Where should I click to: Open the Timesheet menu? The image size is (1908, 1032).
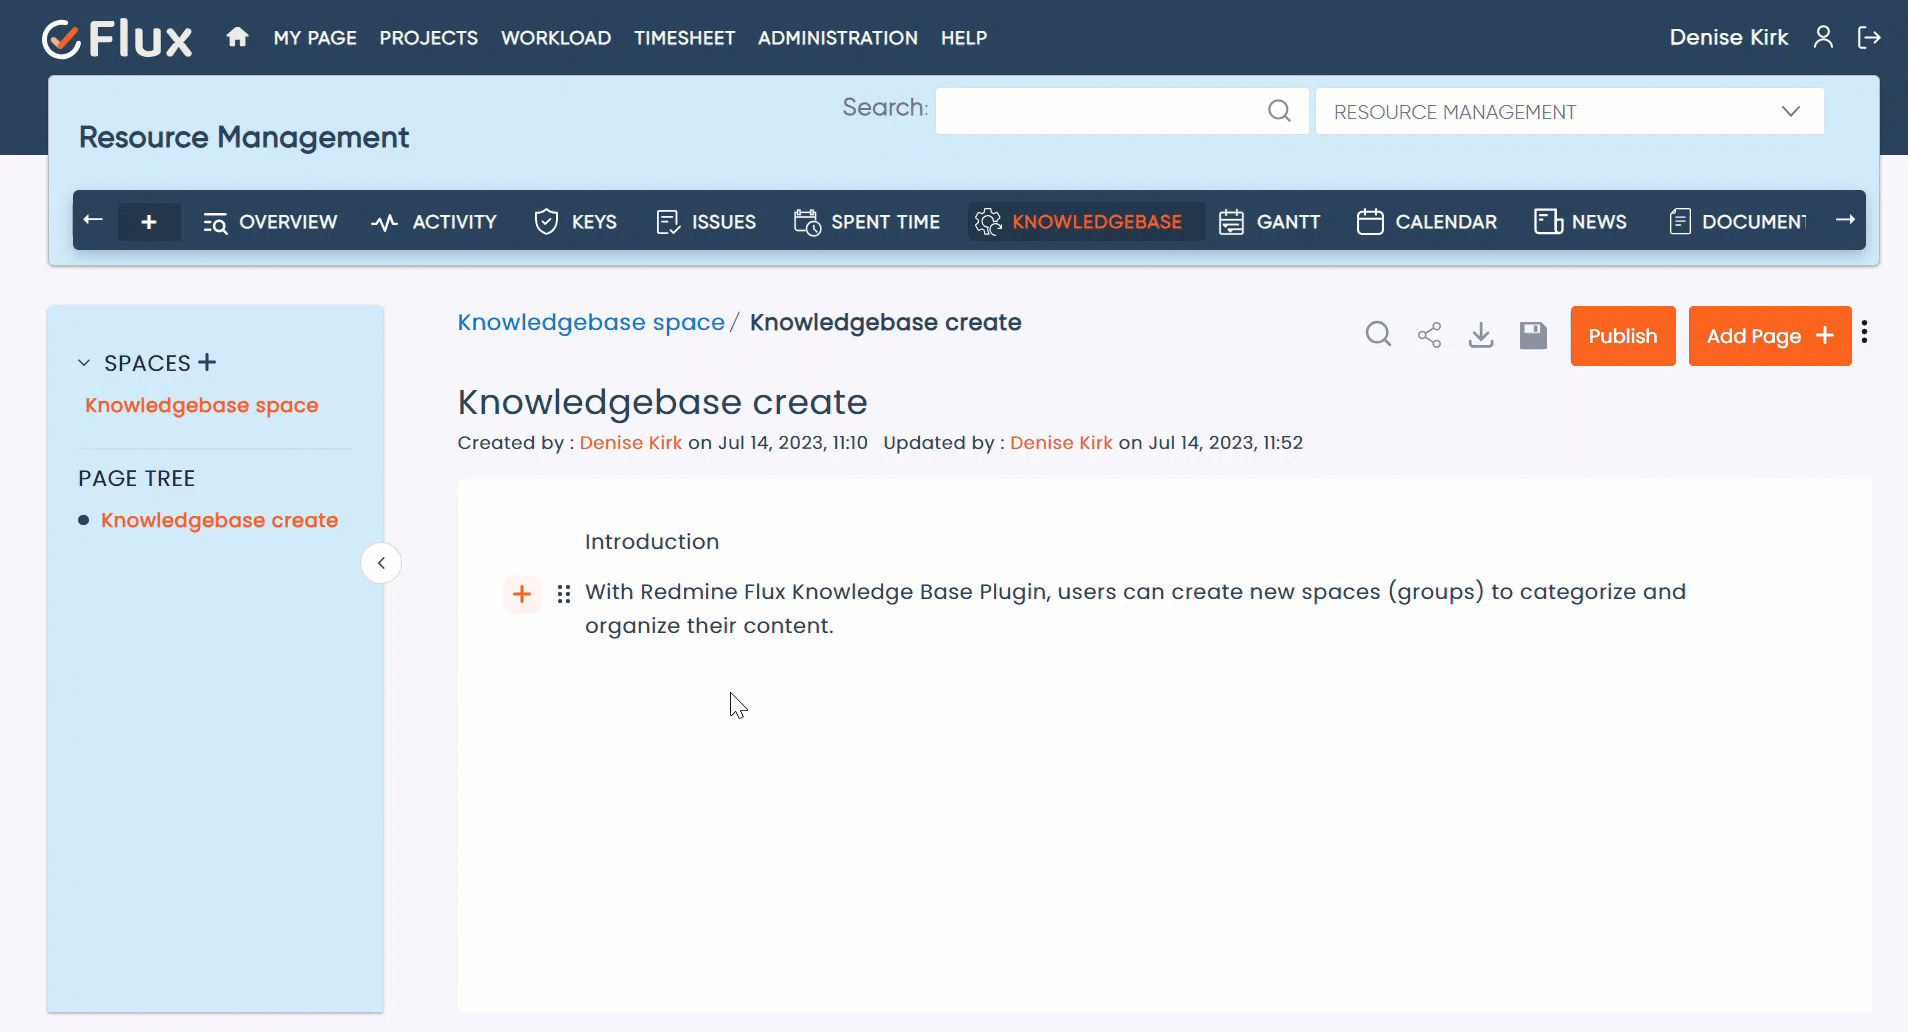pos(684,38)
